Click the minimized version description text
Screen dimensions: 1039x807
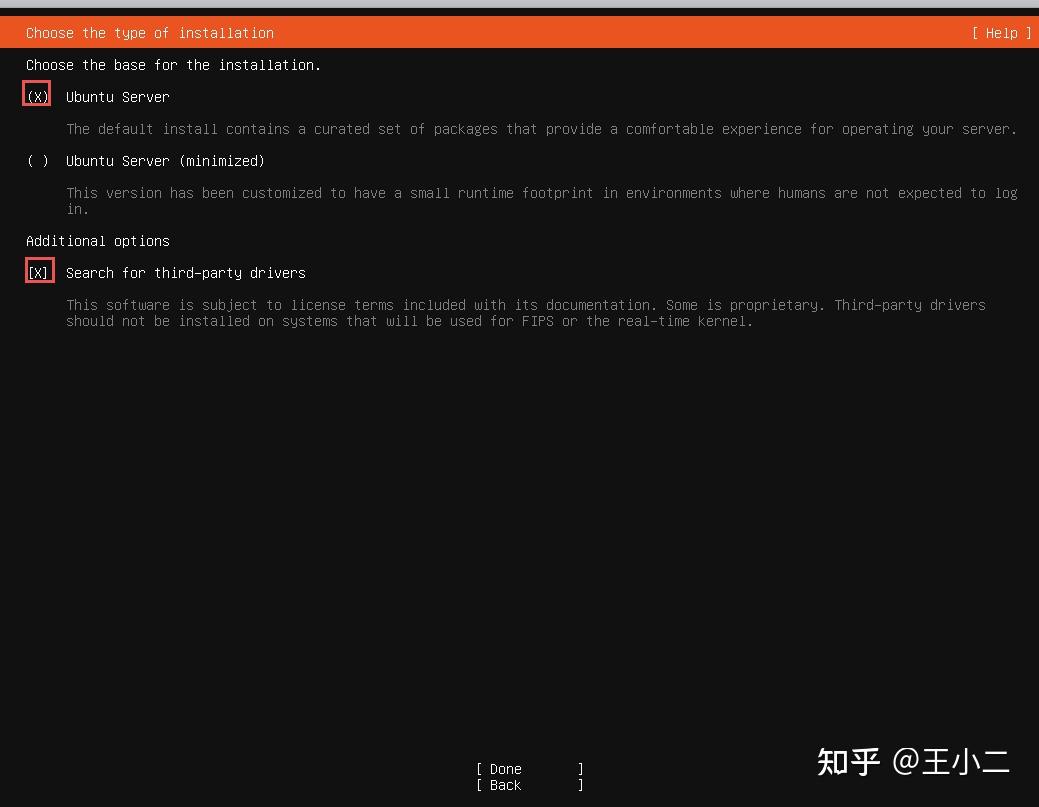[x=541, y=201]
